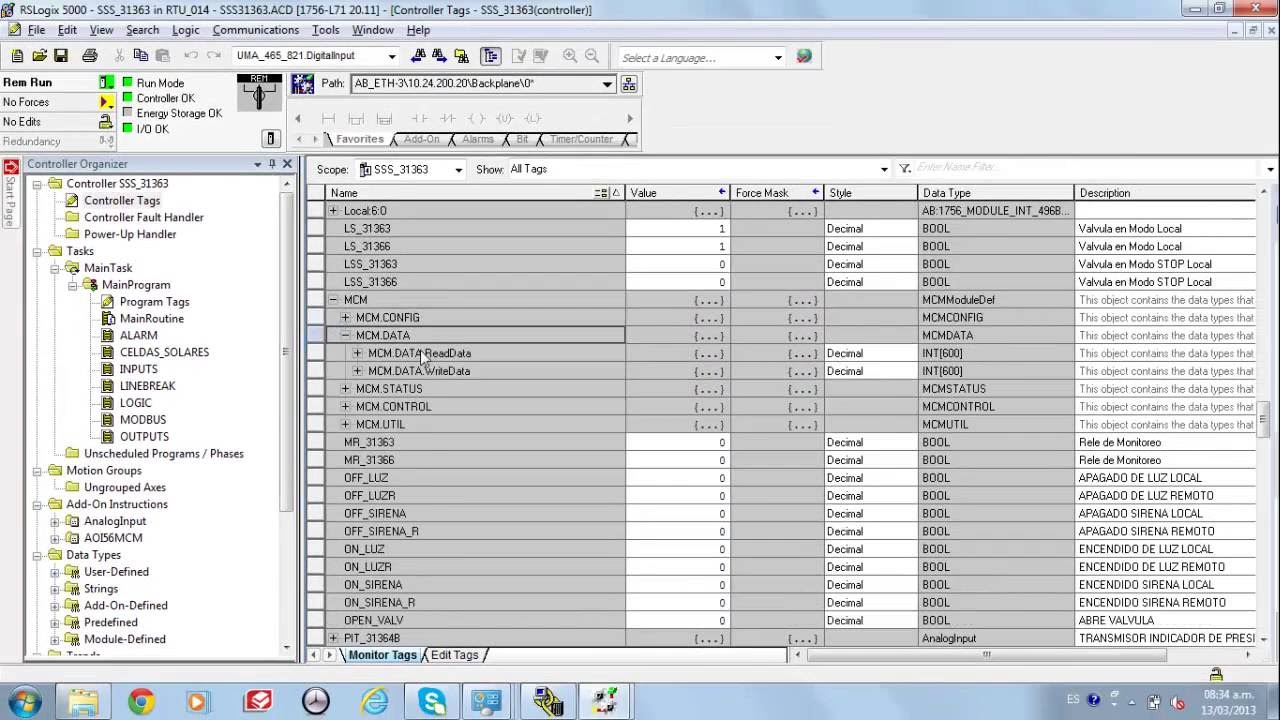
Task: Select Controller Tags in the organizer
Action: click(121, 200)
